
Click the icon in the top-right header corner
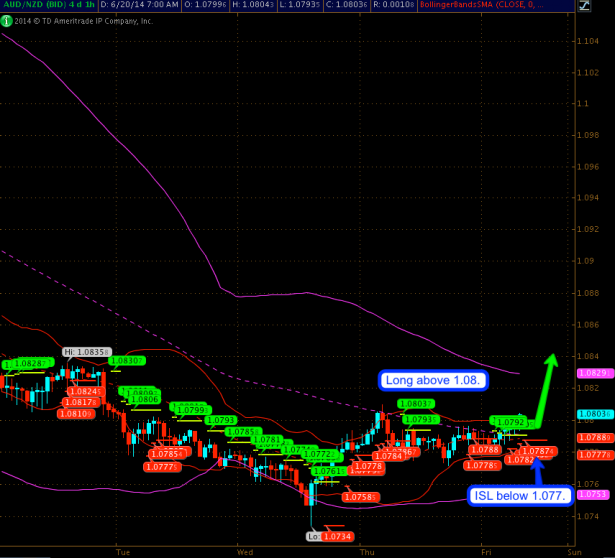pyautogui.click(x=586, y=6)
